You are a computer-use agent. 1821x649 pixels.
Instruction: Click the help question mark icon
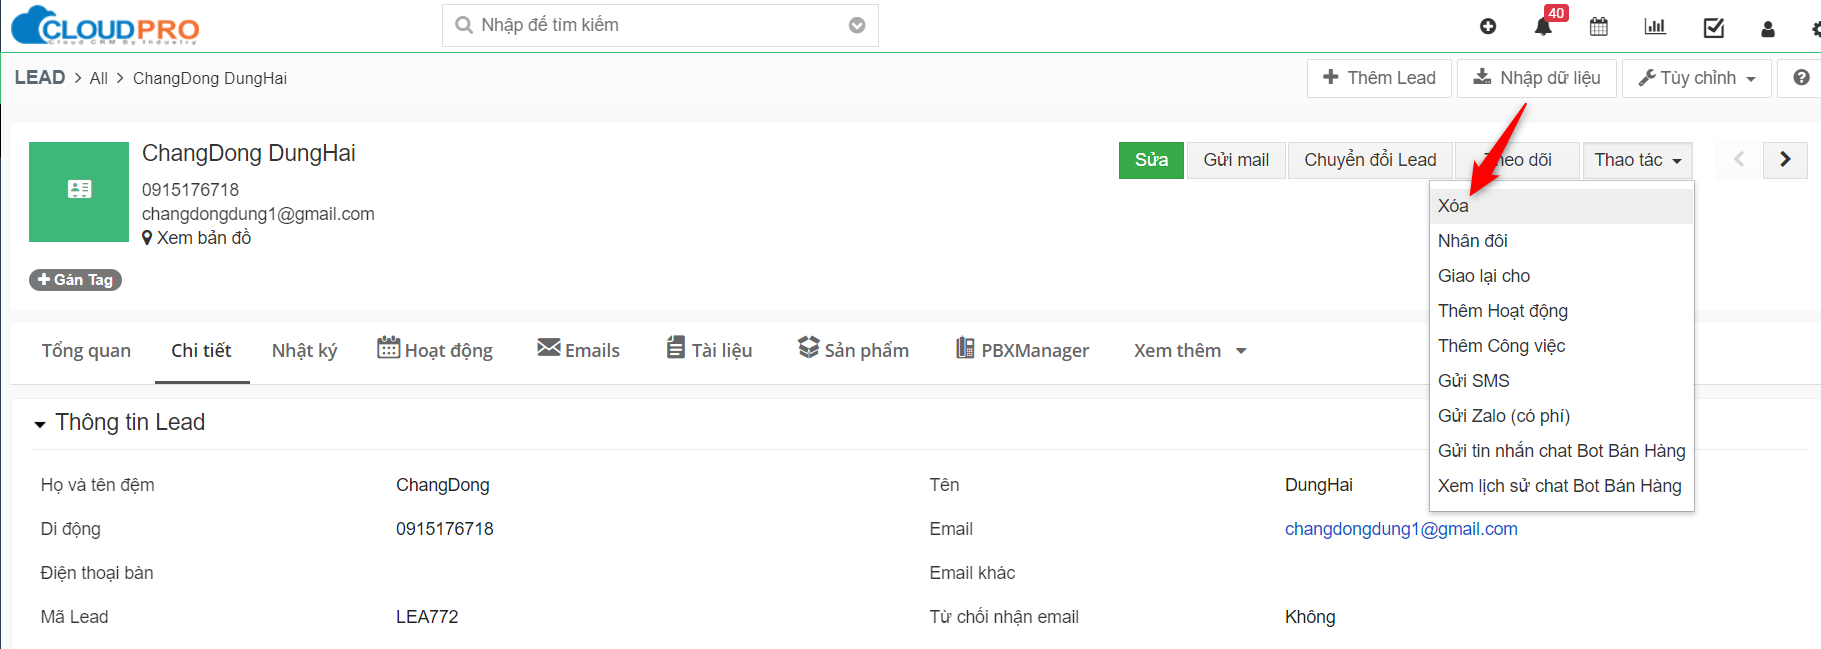(x=1801, y=78)
